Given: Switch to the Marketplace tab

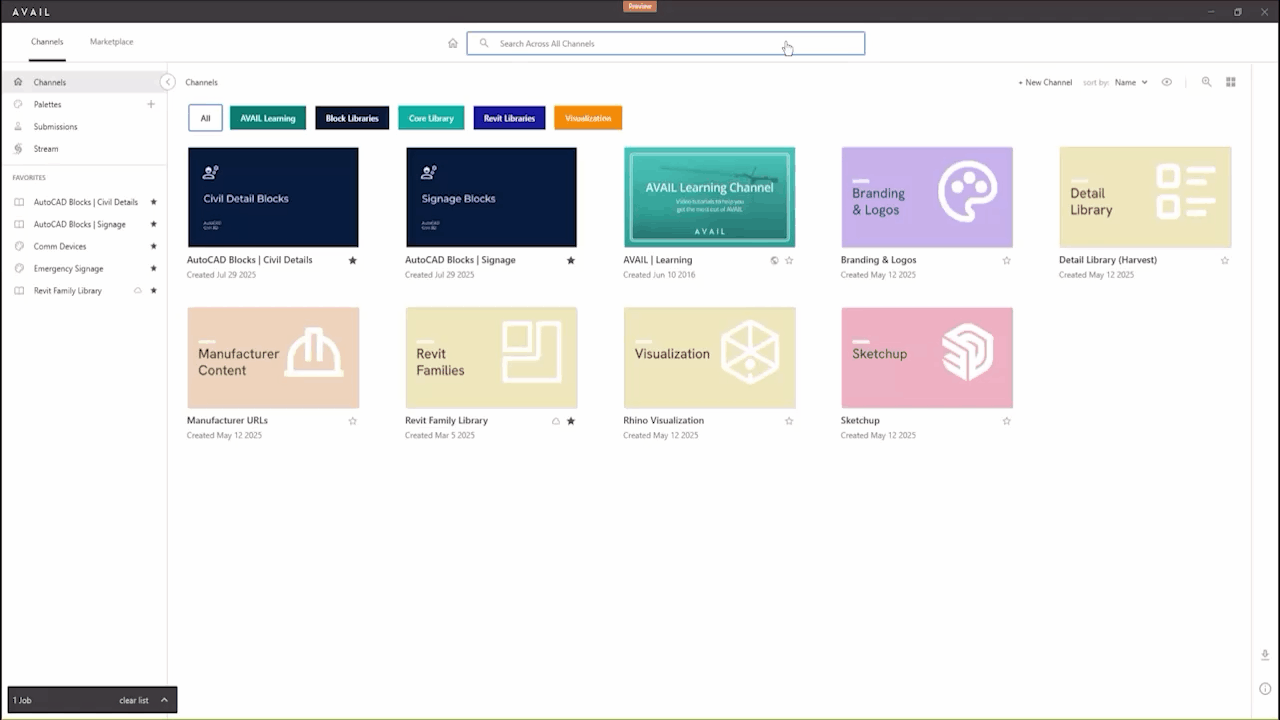Looking at the screenshot, I should [x=111, y=42].
